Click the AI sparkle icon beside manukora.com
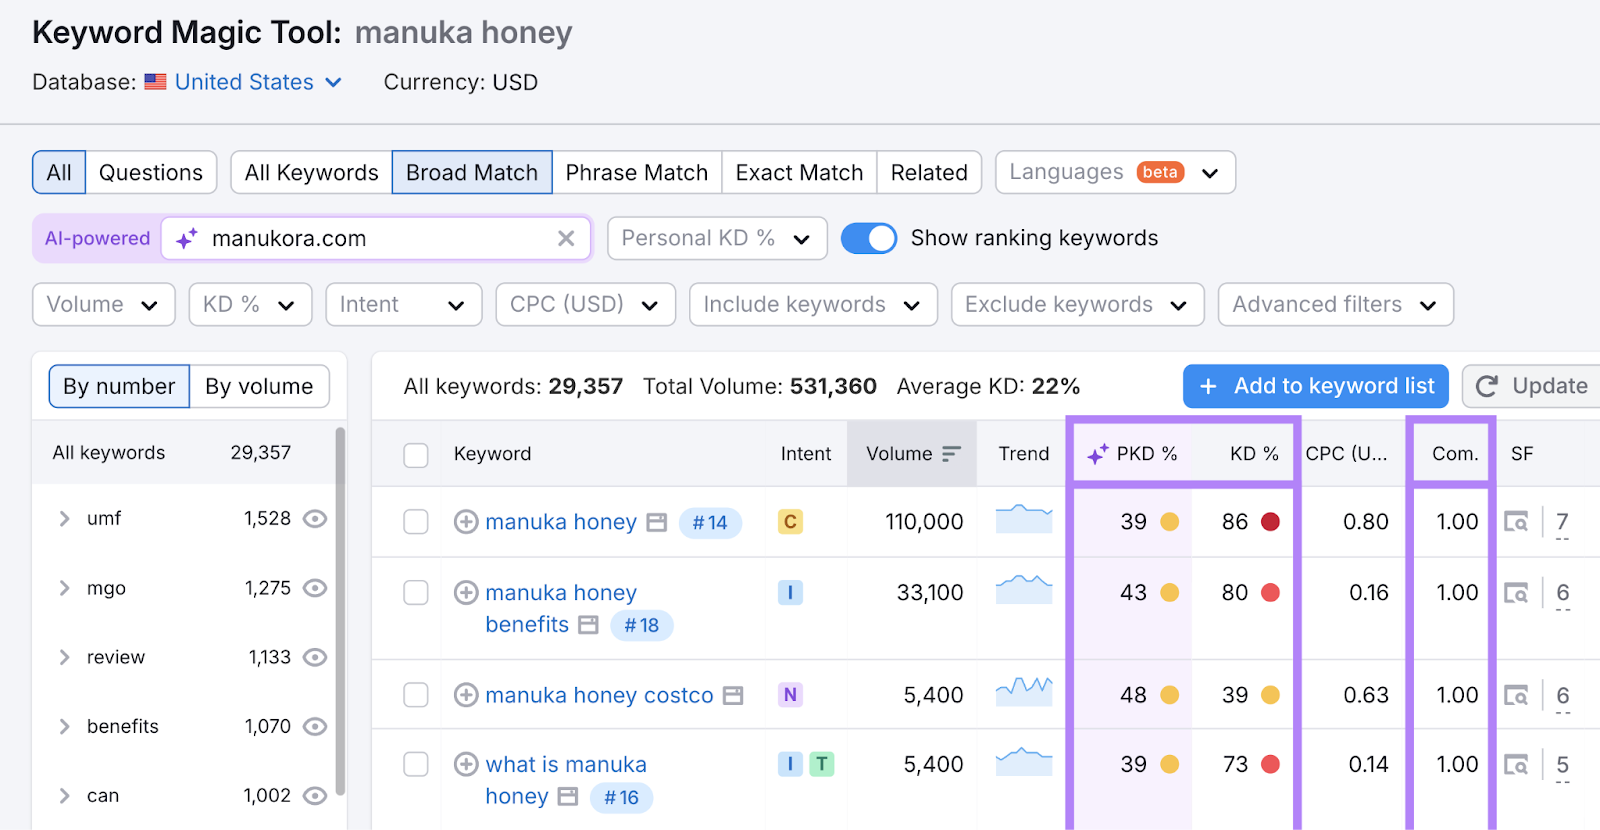 [x=187, y=238]
